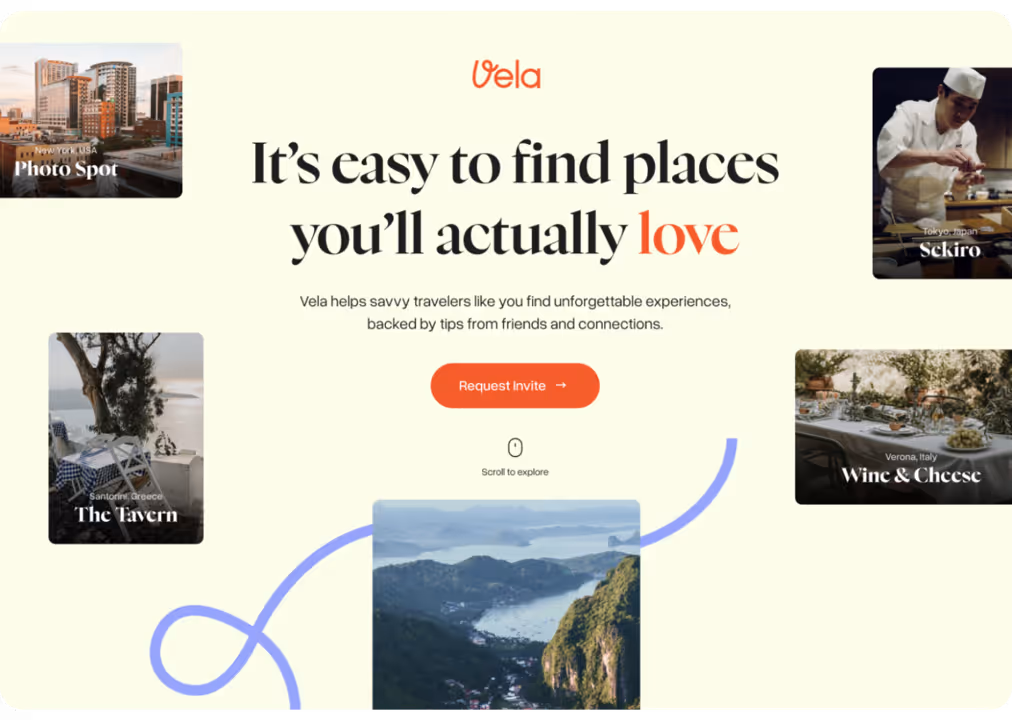Screen dimensions: 1012x720
Task: Click the Scroll to explore text
Action: 515,472
